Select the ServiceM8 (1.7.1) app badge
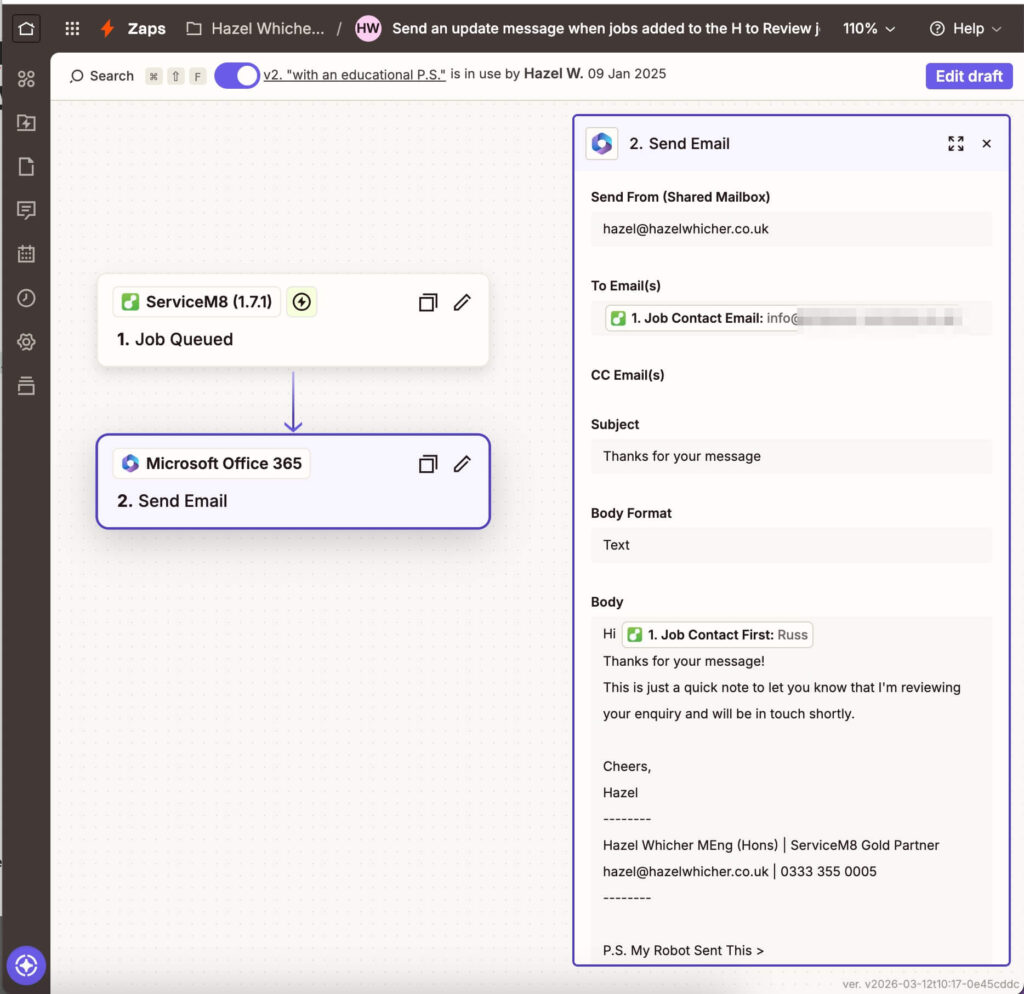1024x994 pixels. coord(197,302)
